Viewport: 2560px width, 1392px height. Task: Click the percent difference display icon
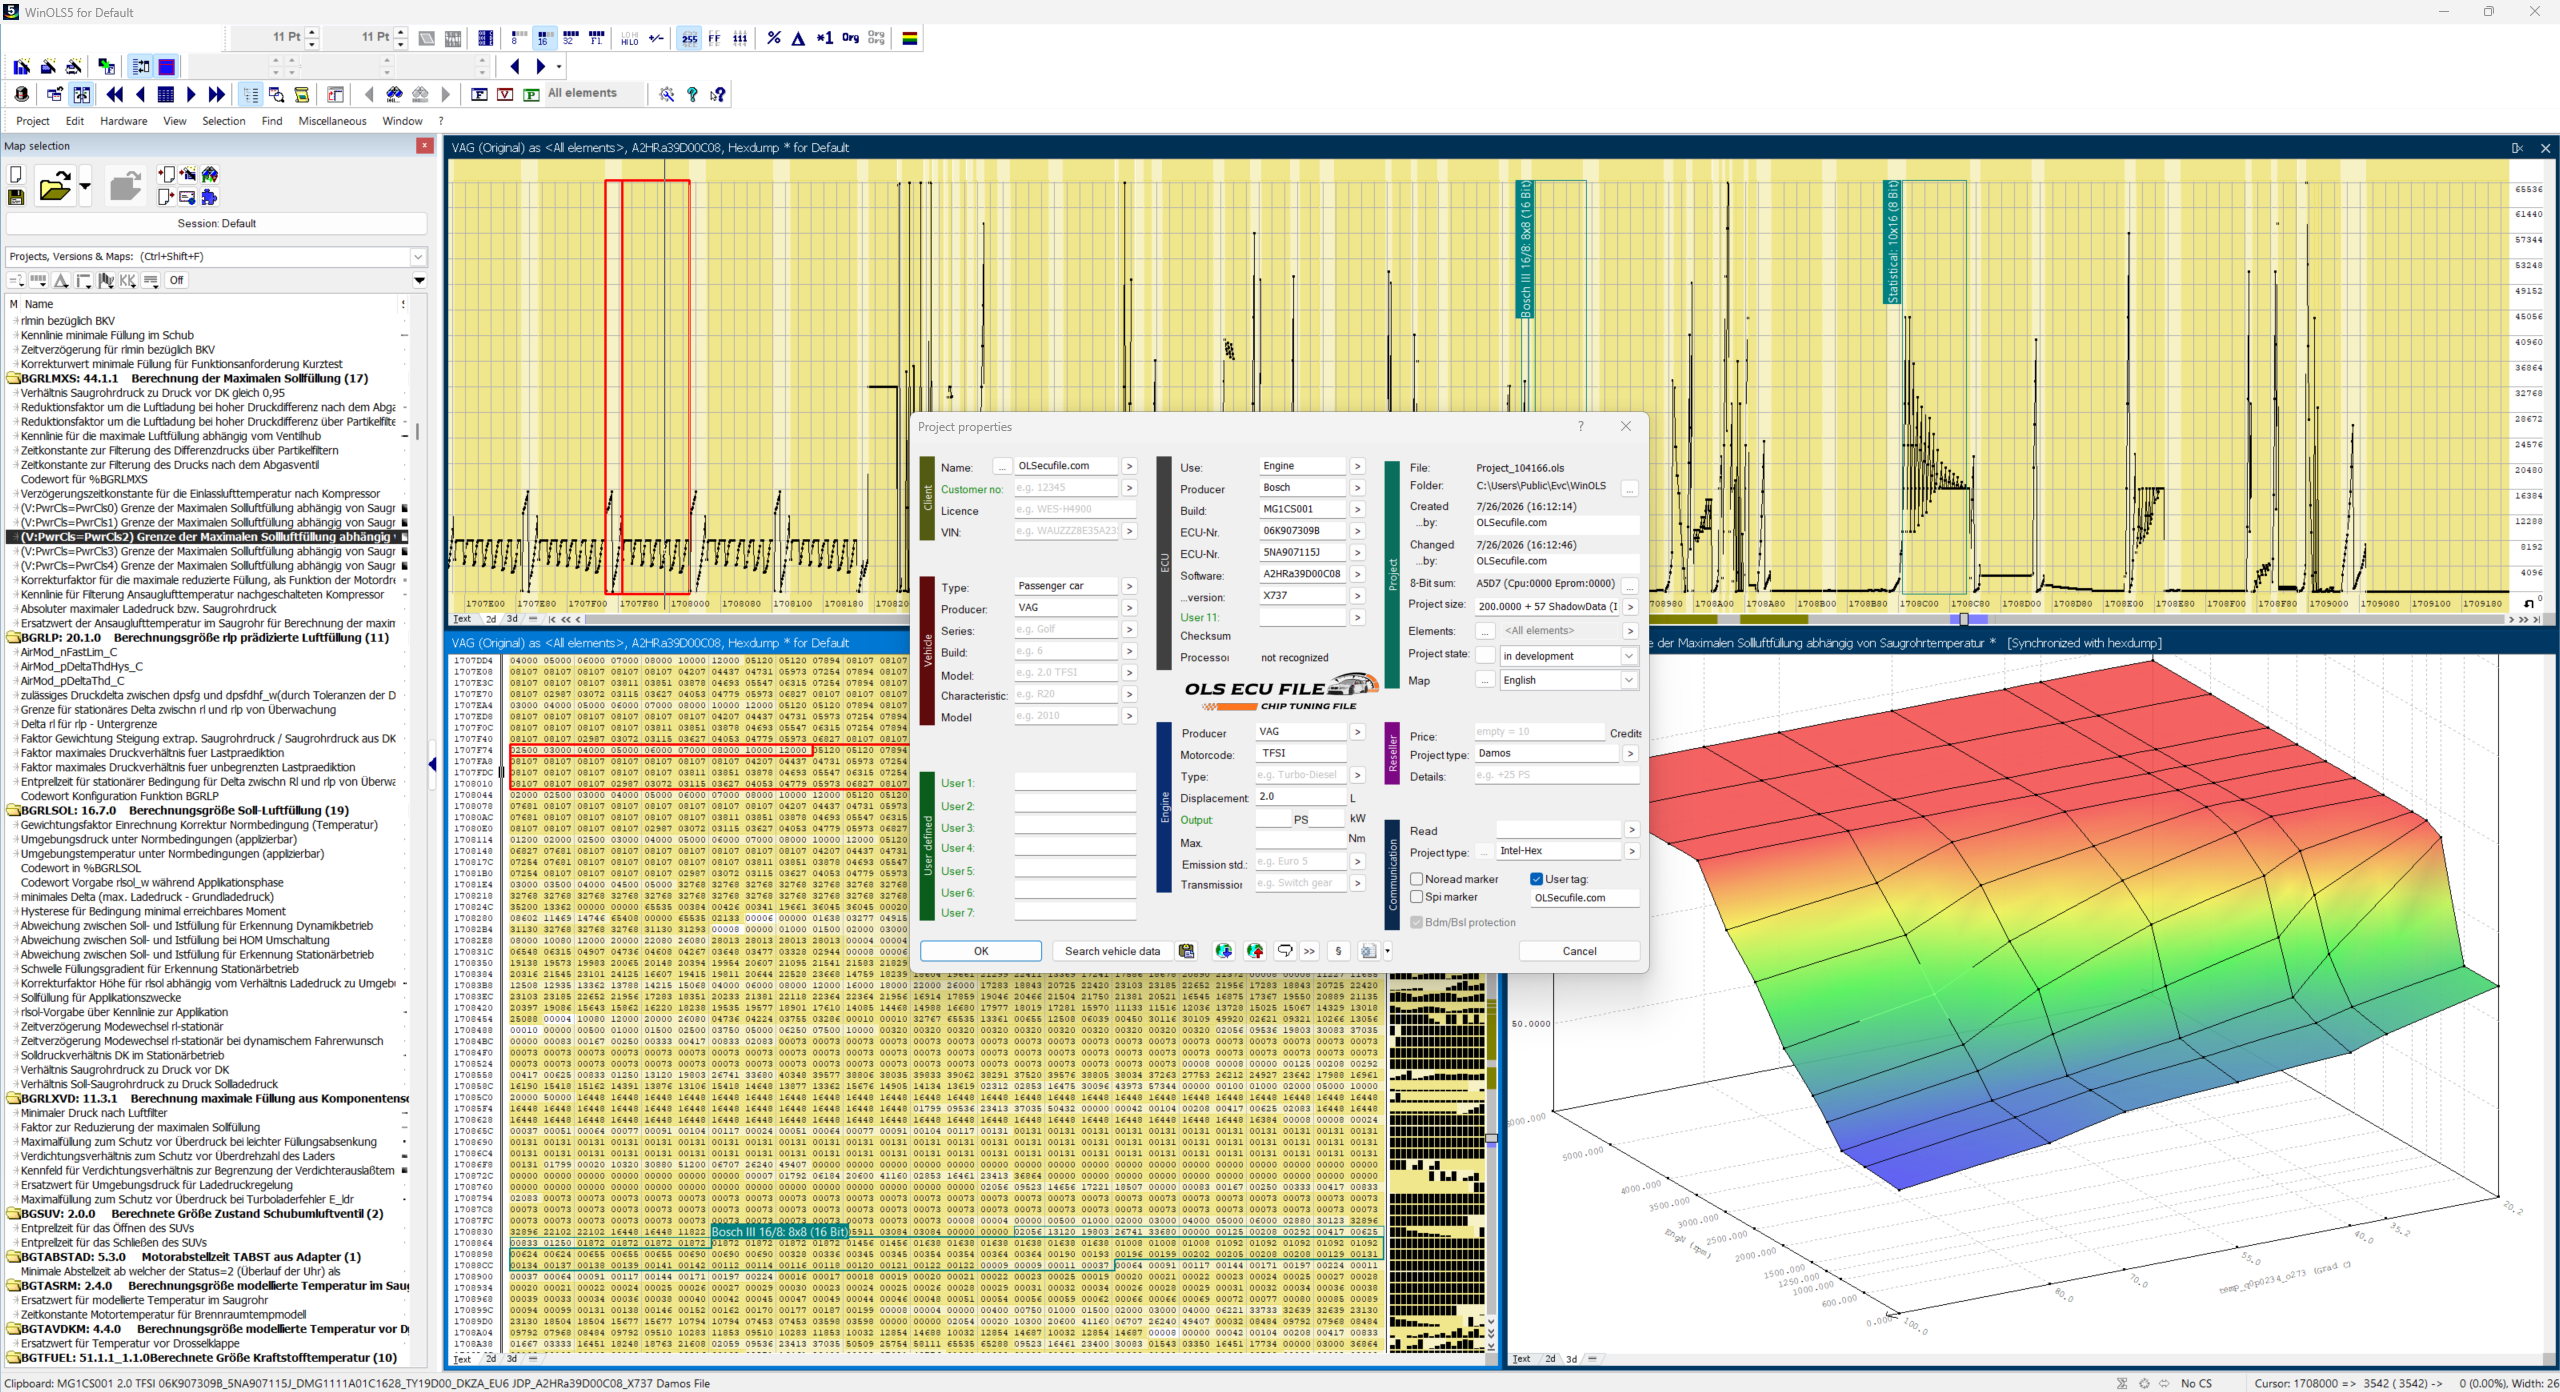coord(773,38)
